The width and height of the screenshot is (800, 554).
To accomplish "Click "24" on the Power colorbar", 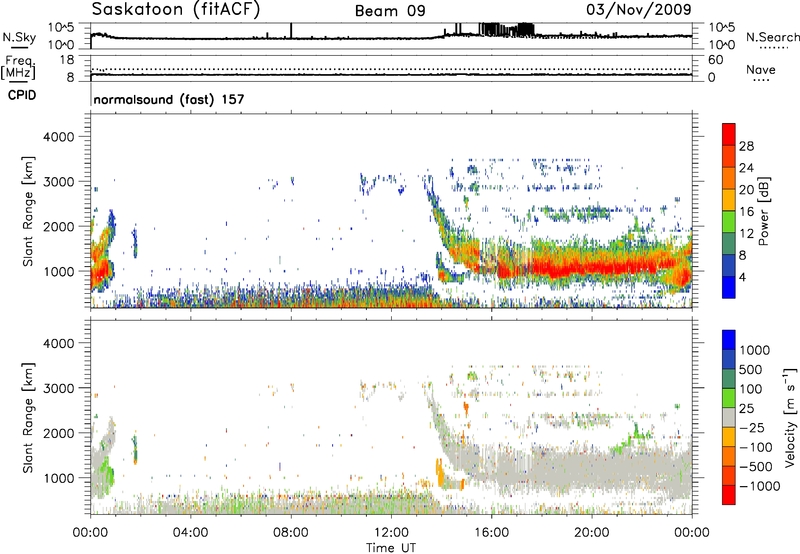I will [x=746, y=168].
